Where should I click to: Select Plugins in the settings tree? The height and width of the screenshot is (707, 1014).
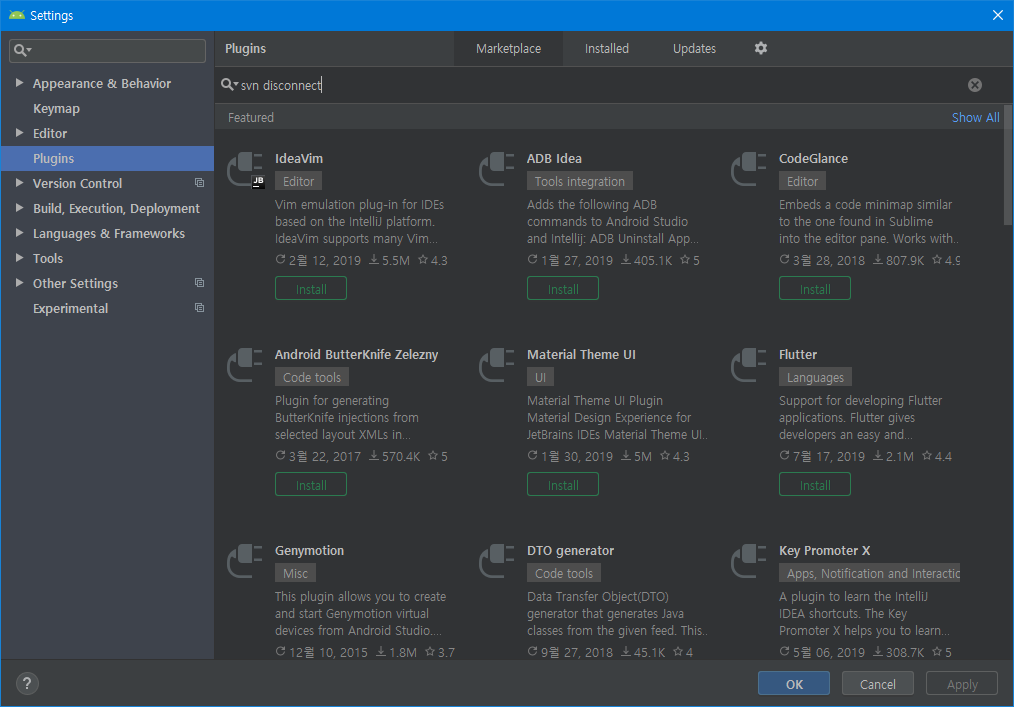click(x=107, y=158)
